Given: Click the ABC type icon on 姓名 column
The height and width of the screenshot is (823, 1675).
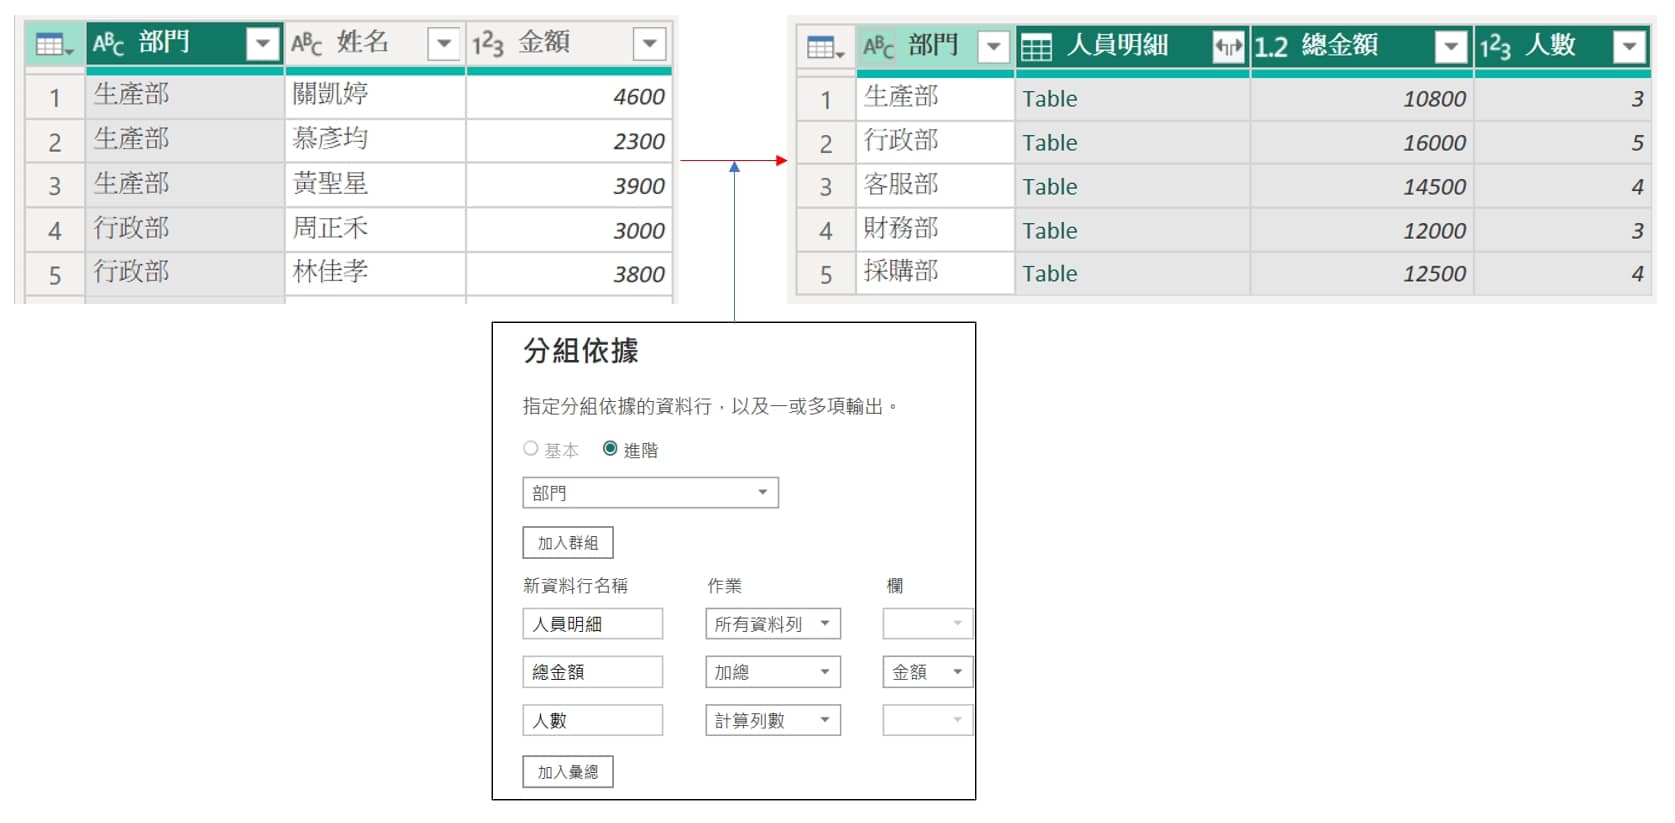Looking at the screenshot, I should click(x=307, y=44).
